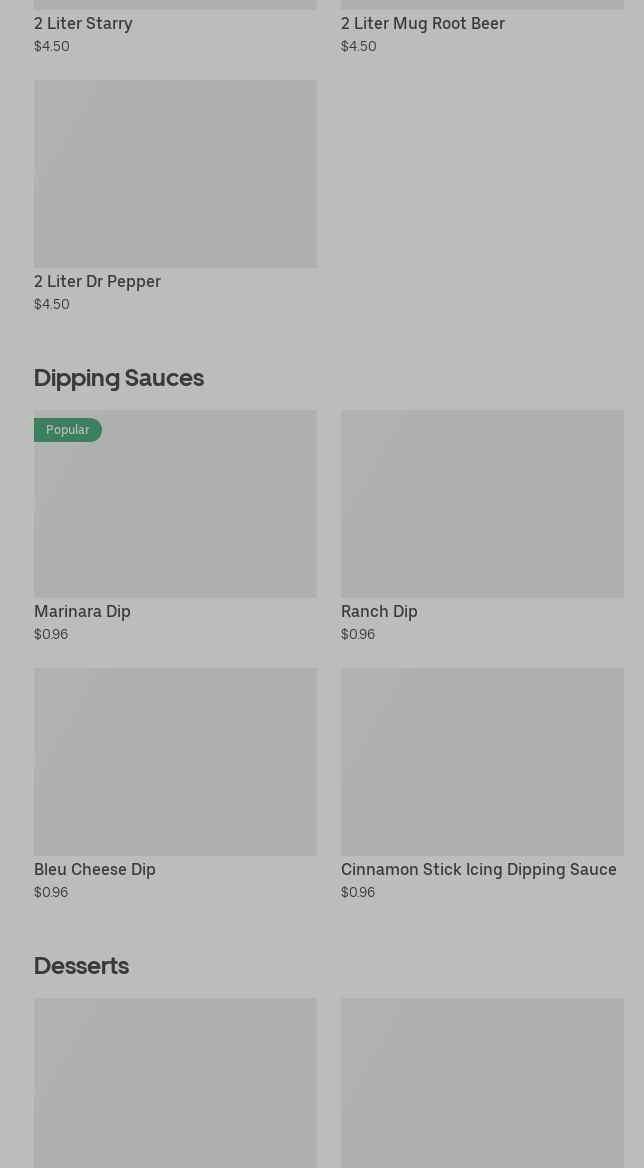Click the Desserts section heading

tap(81, 965)
